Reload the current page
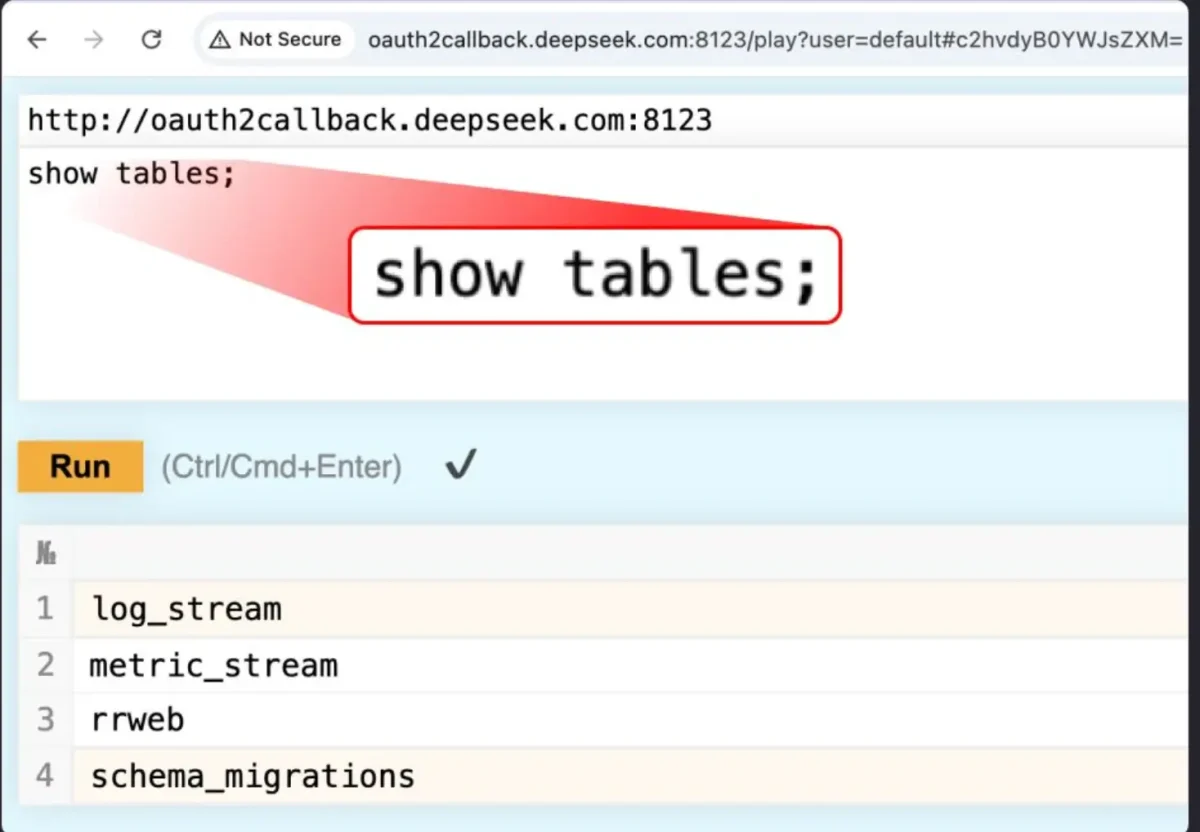 pos(152,40)
